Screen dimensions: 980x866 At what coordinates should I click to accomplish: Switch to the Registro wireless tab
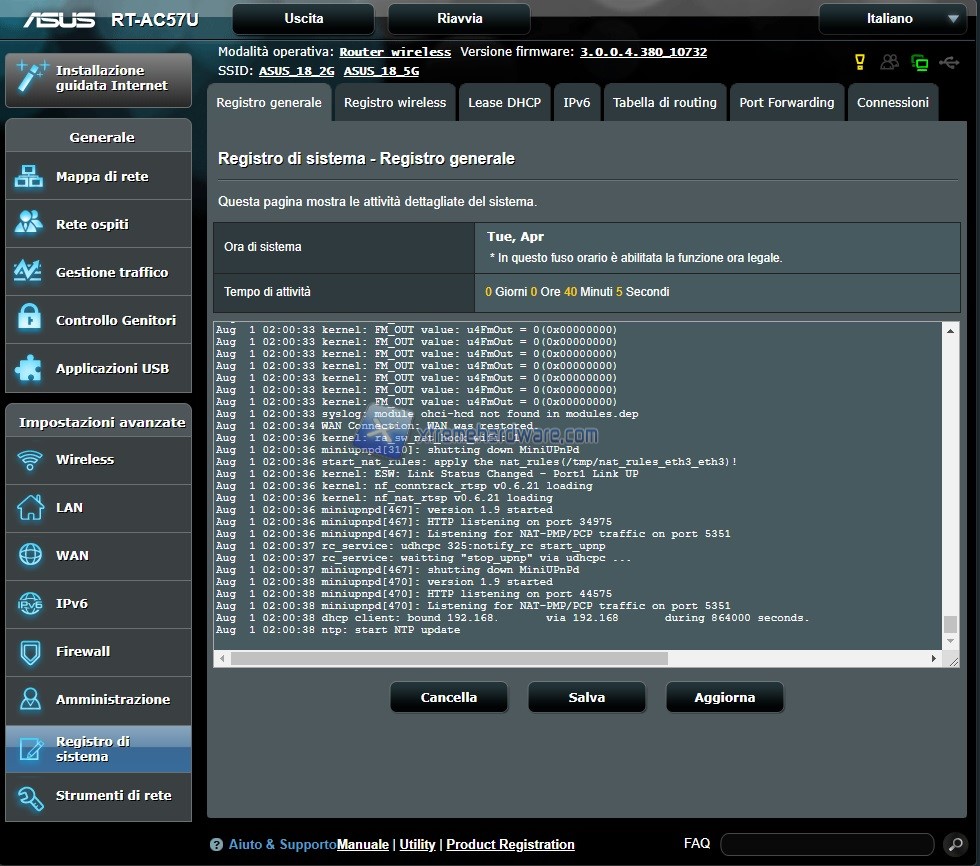(395, 103)
